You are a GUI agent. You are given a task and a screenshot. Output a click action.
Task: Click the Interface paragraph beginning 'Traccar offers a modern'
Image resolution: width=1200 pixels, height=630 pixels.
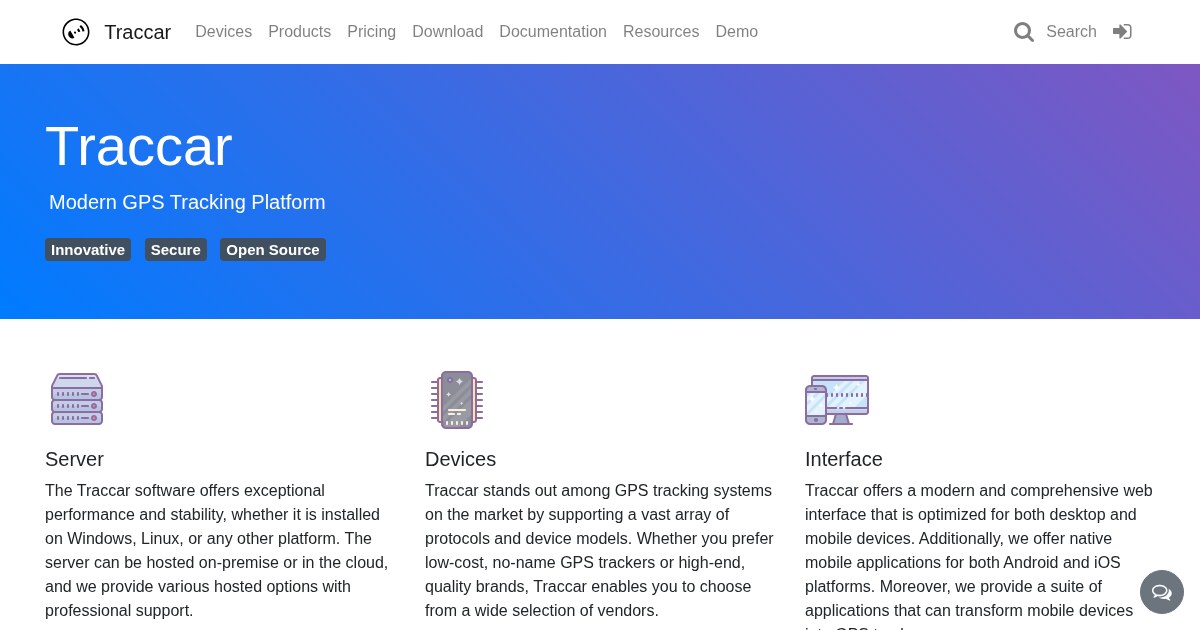(980, 556)
